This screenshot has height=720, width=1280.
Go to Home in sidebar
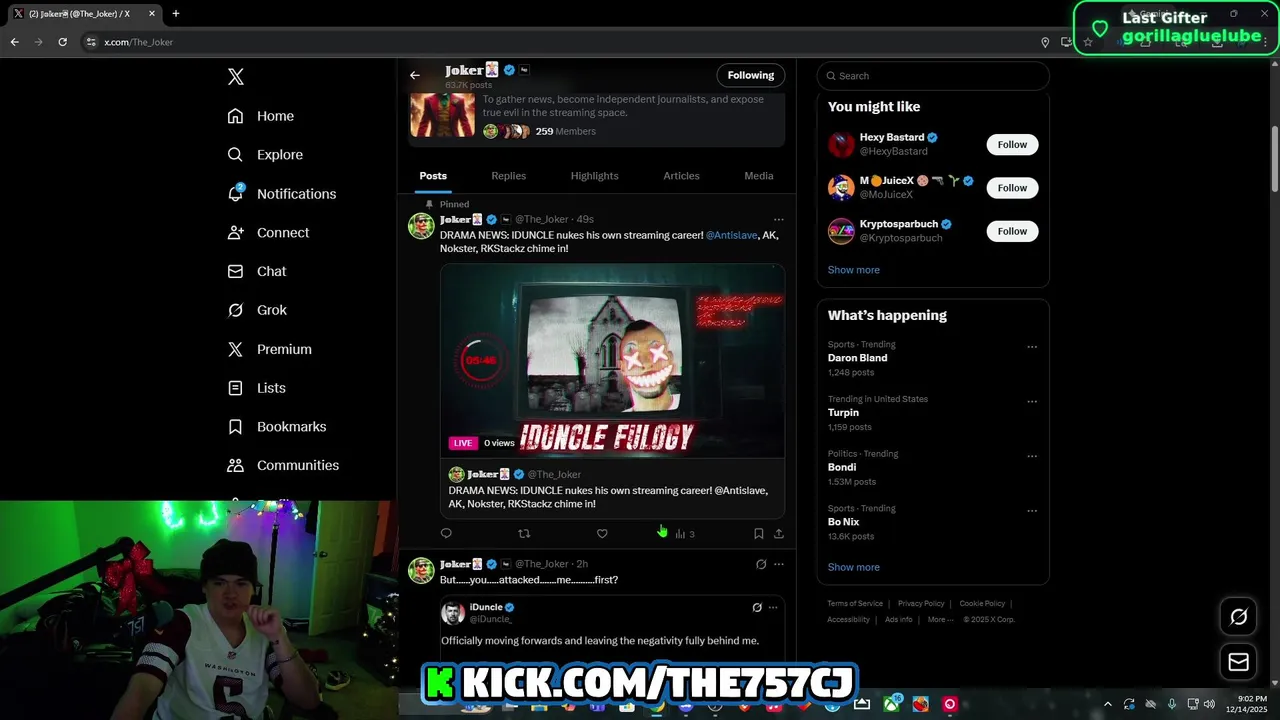point(261,116)
